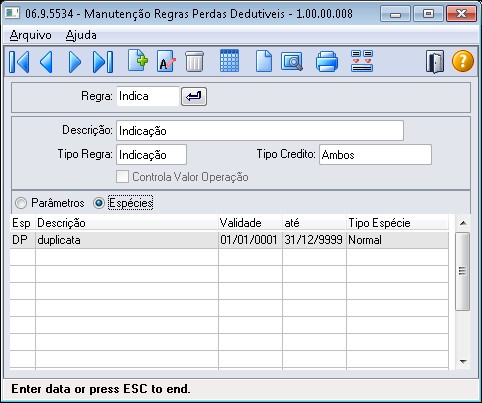Open the Tipo Regra field
Screen dimensions: 482x403
click(x=151, y=155)
